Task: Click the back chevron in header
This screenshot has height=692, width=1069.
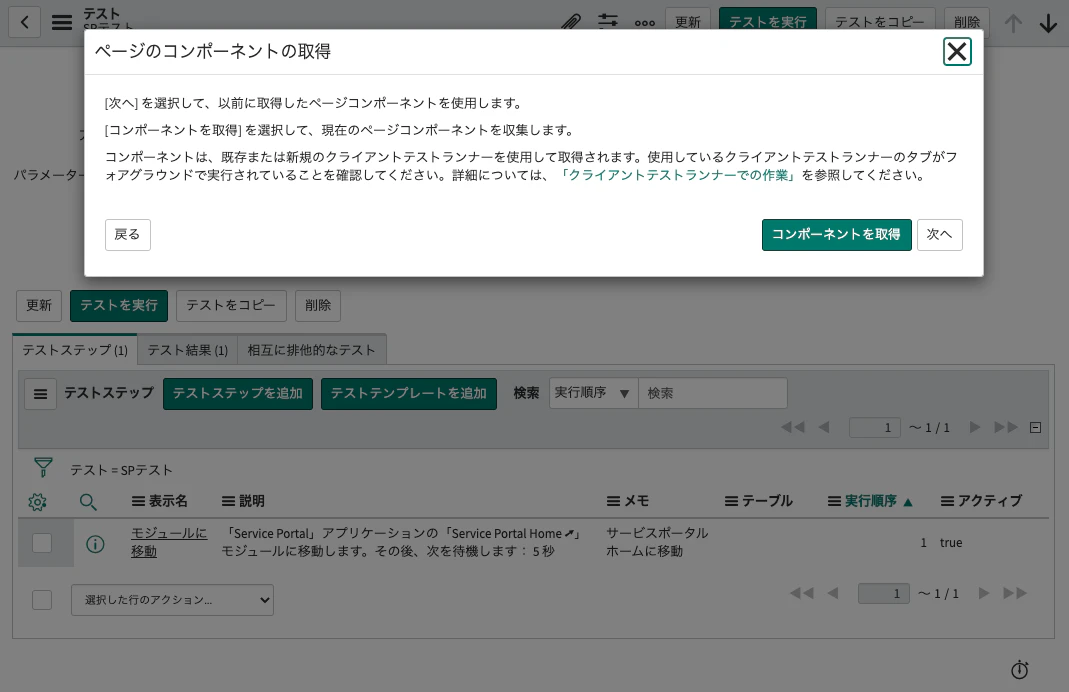Action: pos(25,22)
